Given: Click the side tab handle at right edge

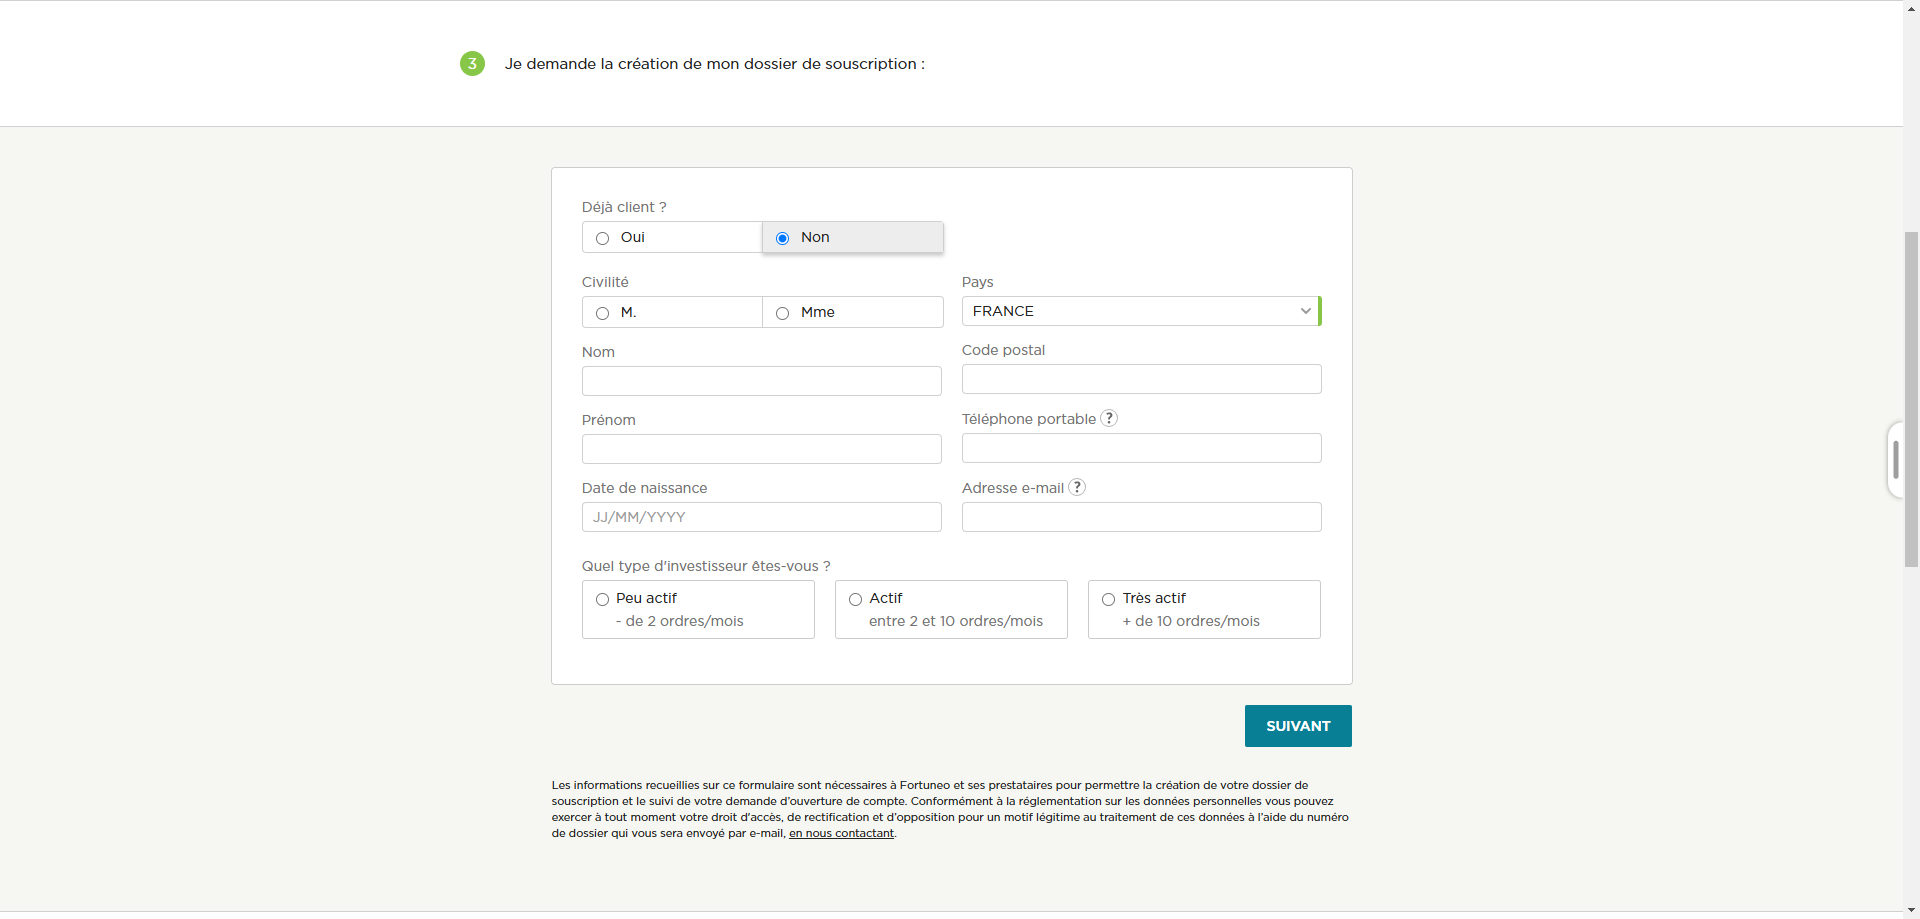Looking at the screenshot, I should click(x=1895, y=460).
